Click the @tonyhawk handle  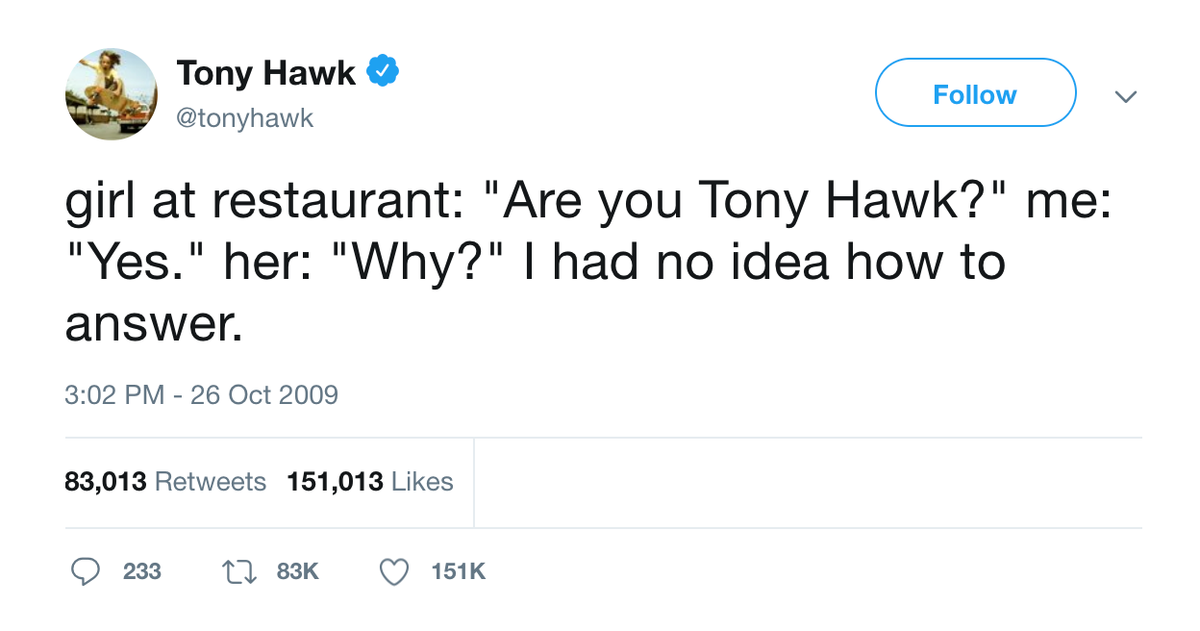click(x=245, y=119)
